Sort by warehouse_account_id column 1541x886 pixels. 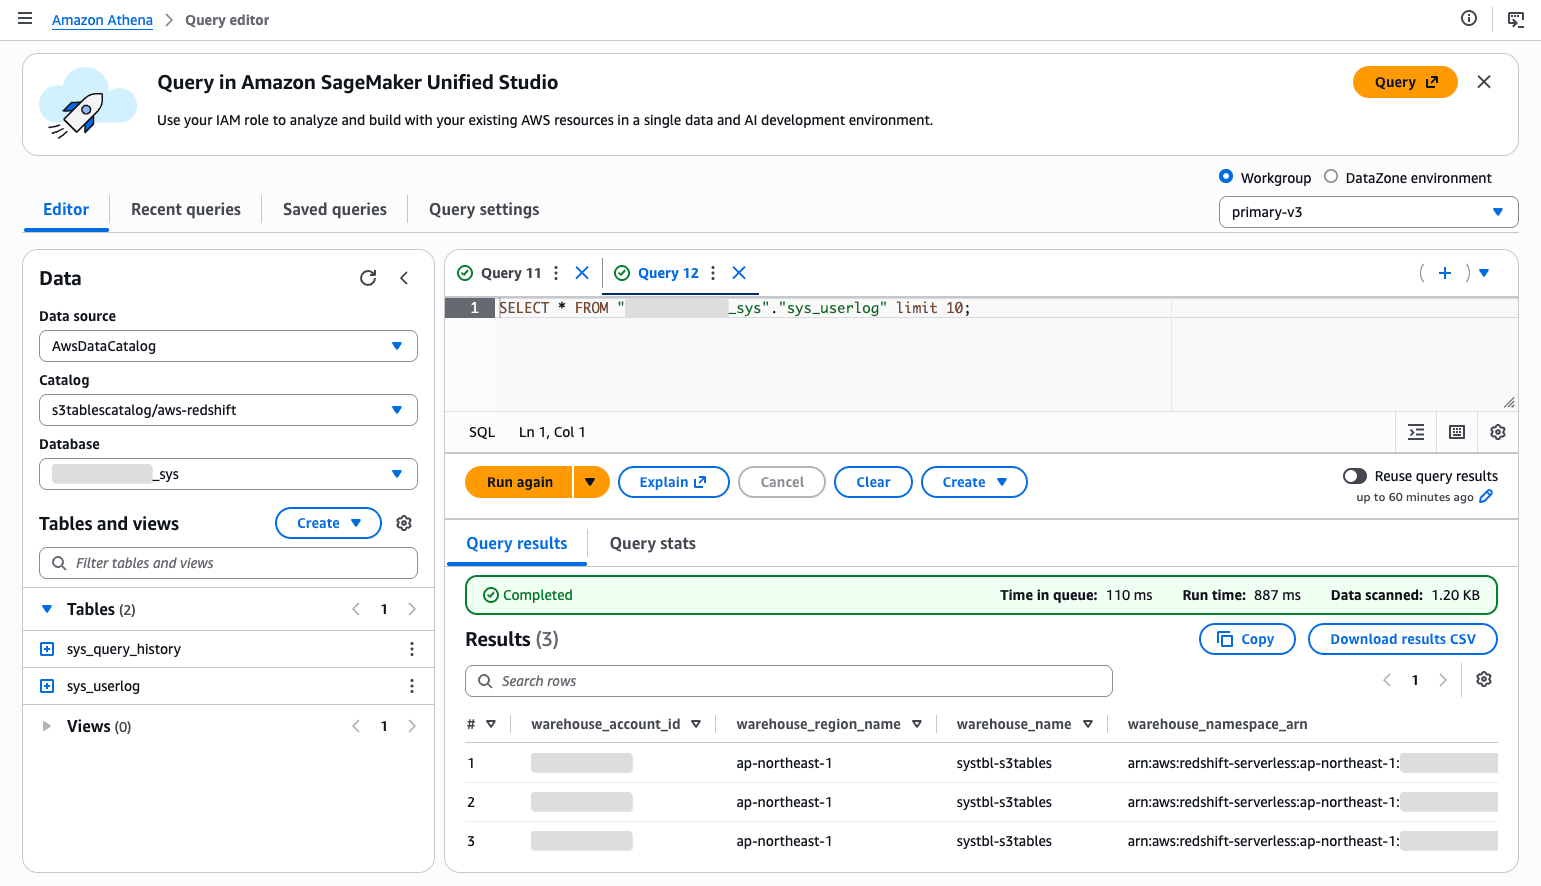tap(696, 724)
